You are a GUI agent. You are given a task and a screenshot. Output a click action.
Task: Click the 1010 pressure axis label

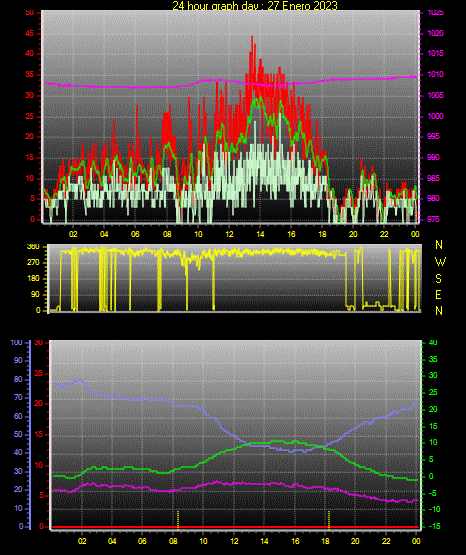[436, 74]
